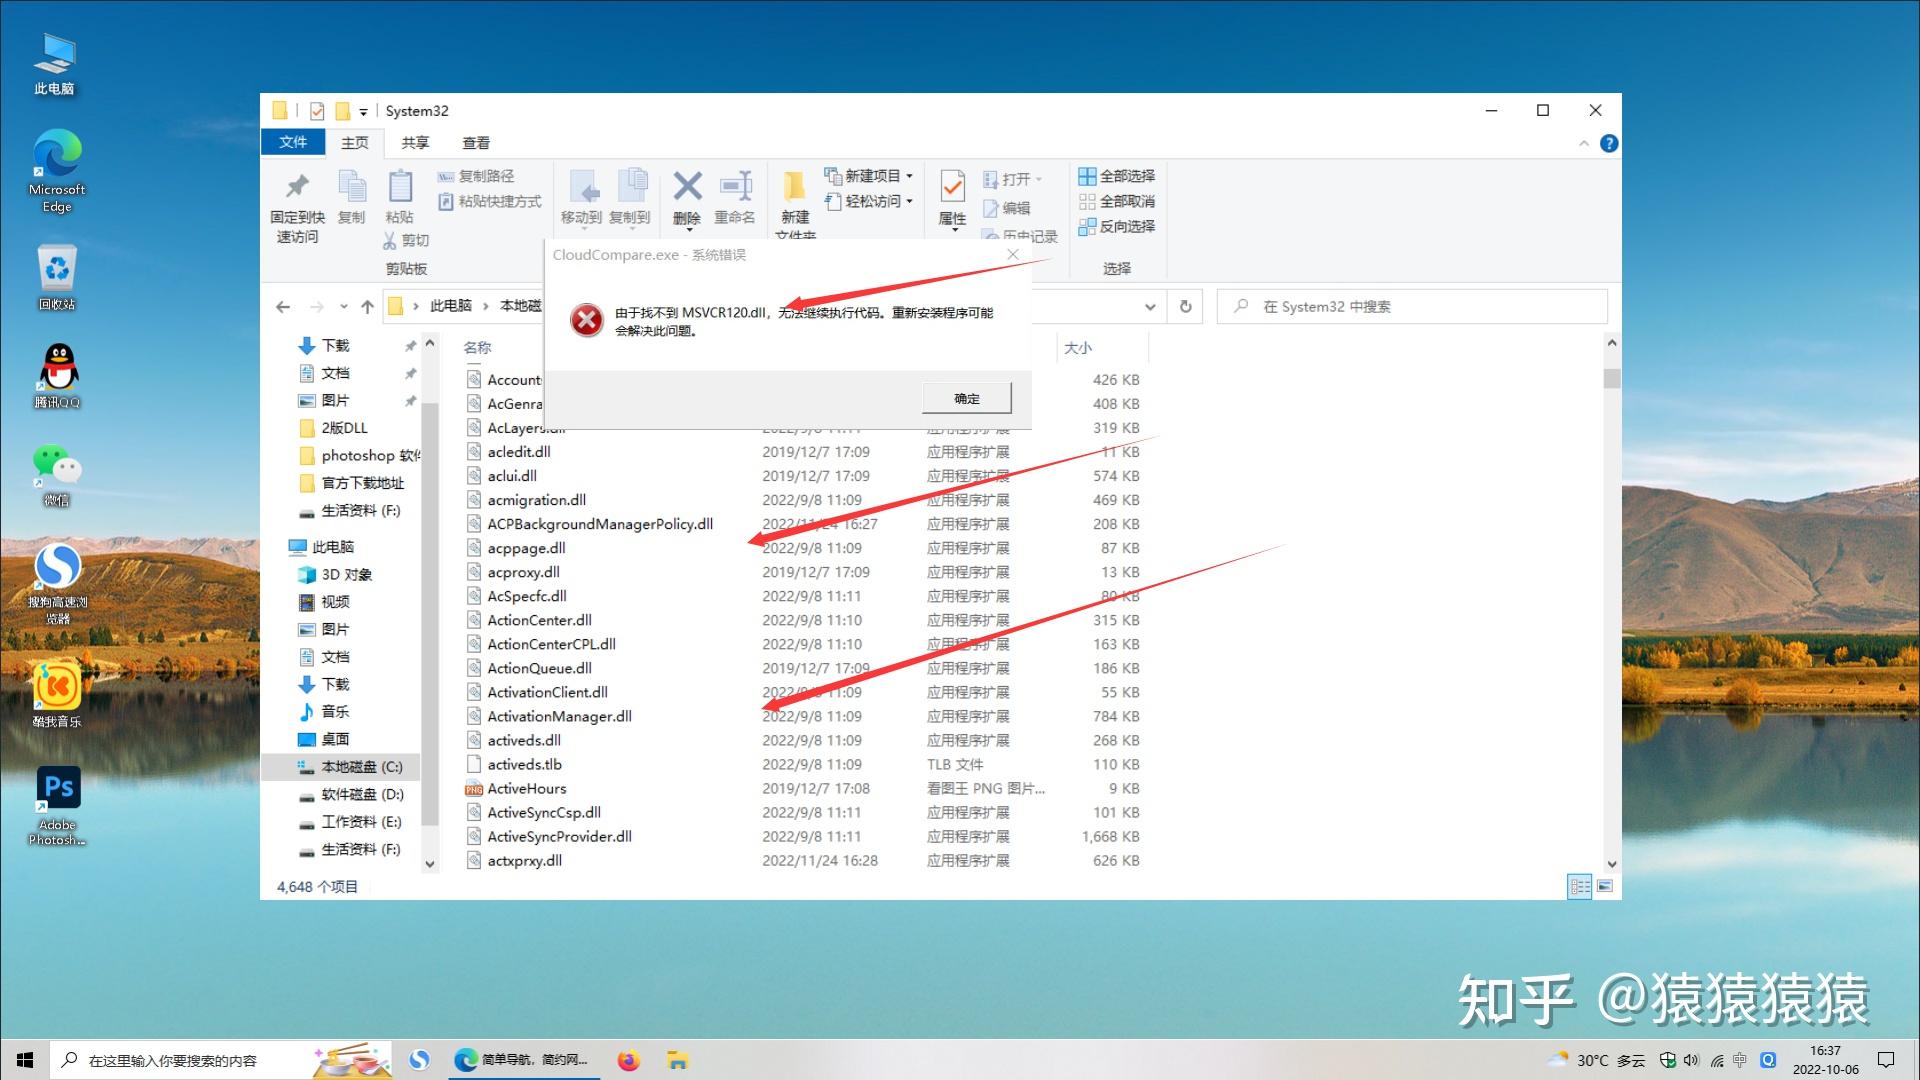Click Paste shortcut in ribbon
This screenshot has height=1080, width=1920.
pyautogui.click(x=490, y=202)
